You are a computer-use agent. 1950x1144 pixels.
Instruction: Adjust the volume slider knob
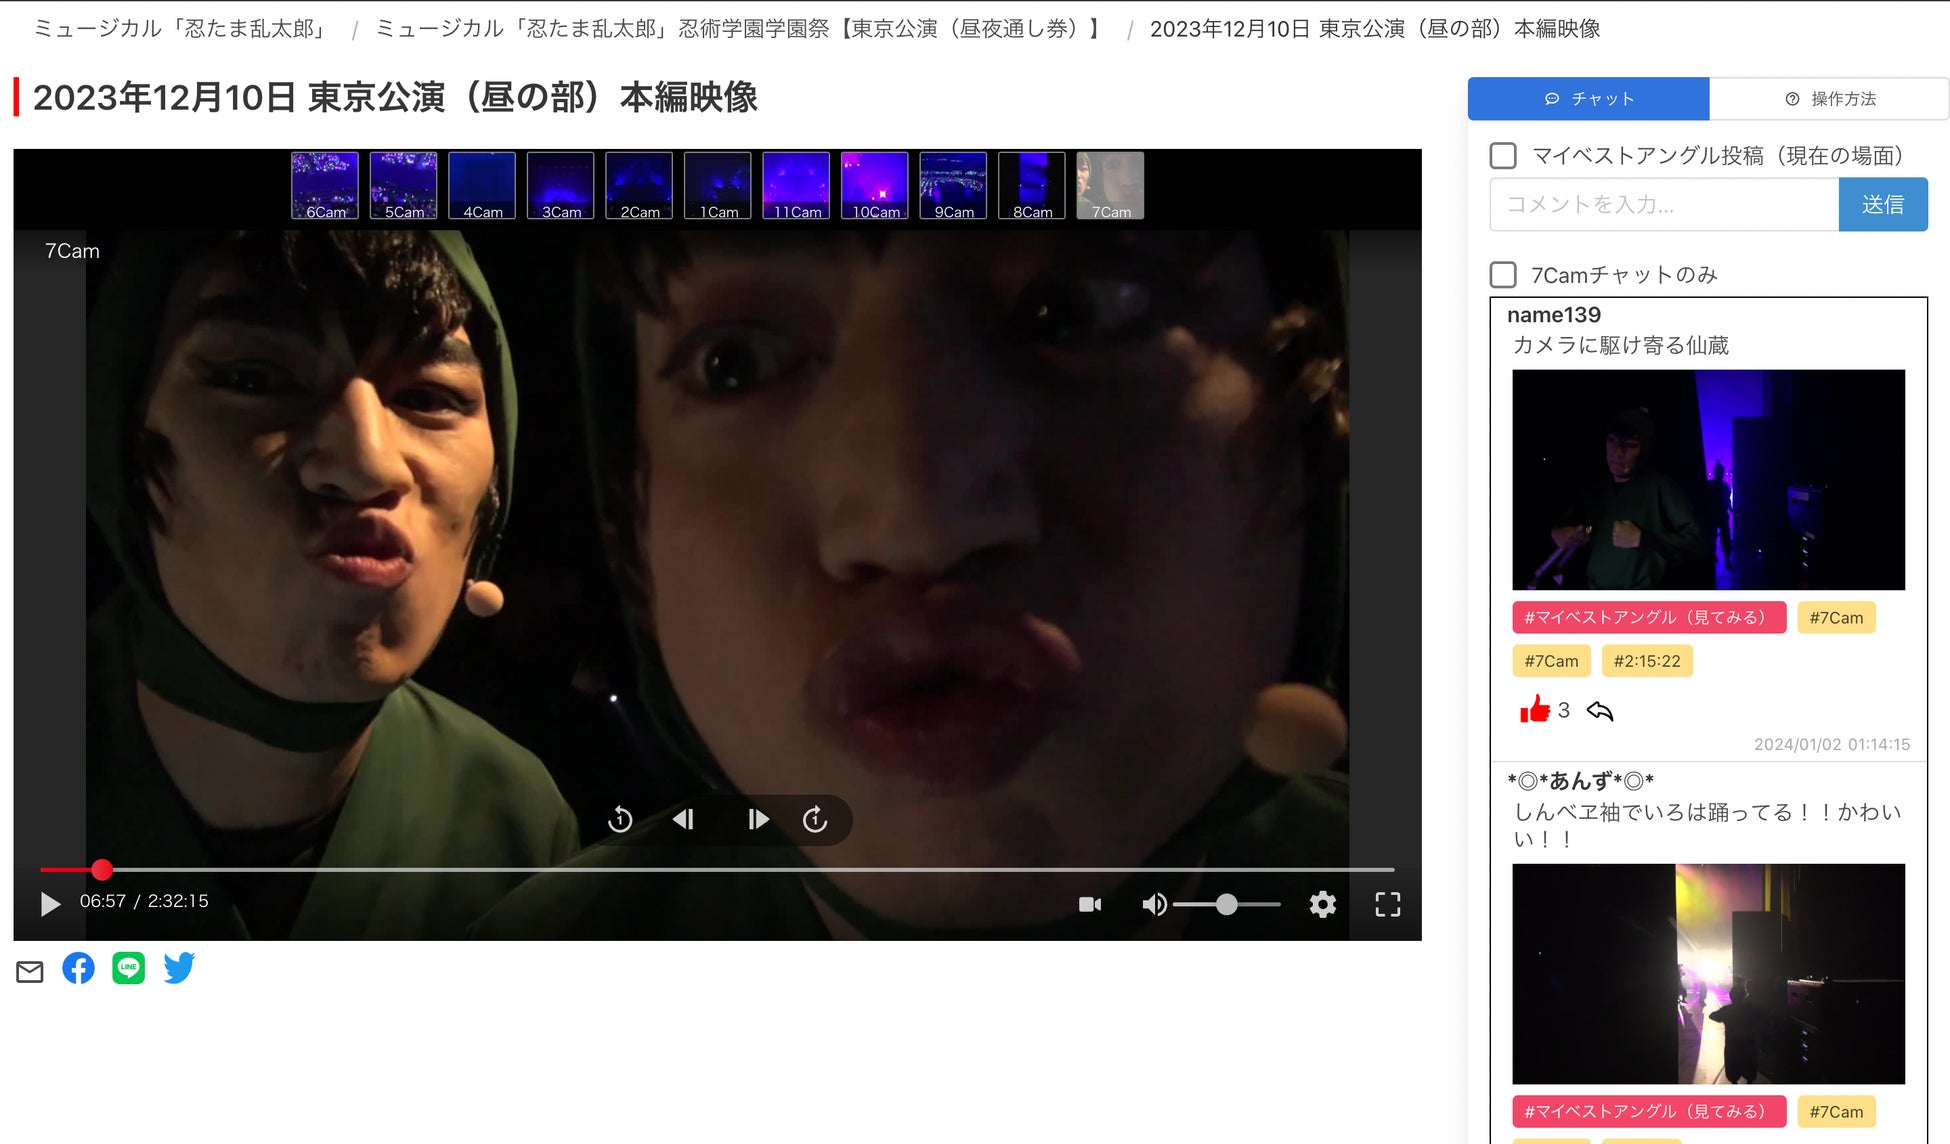pyautogui.click(x=1227, y=905)
